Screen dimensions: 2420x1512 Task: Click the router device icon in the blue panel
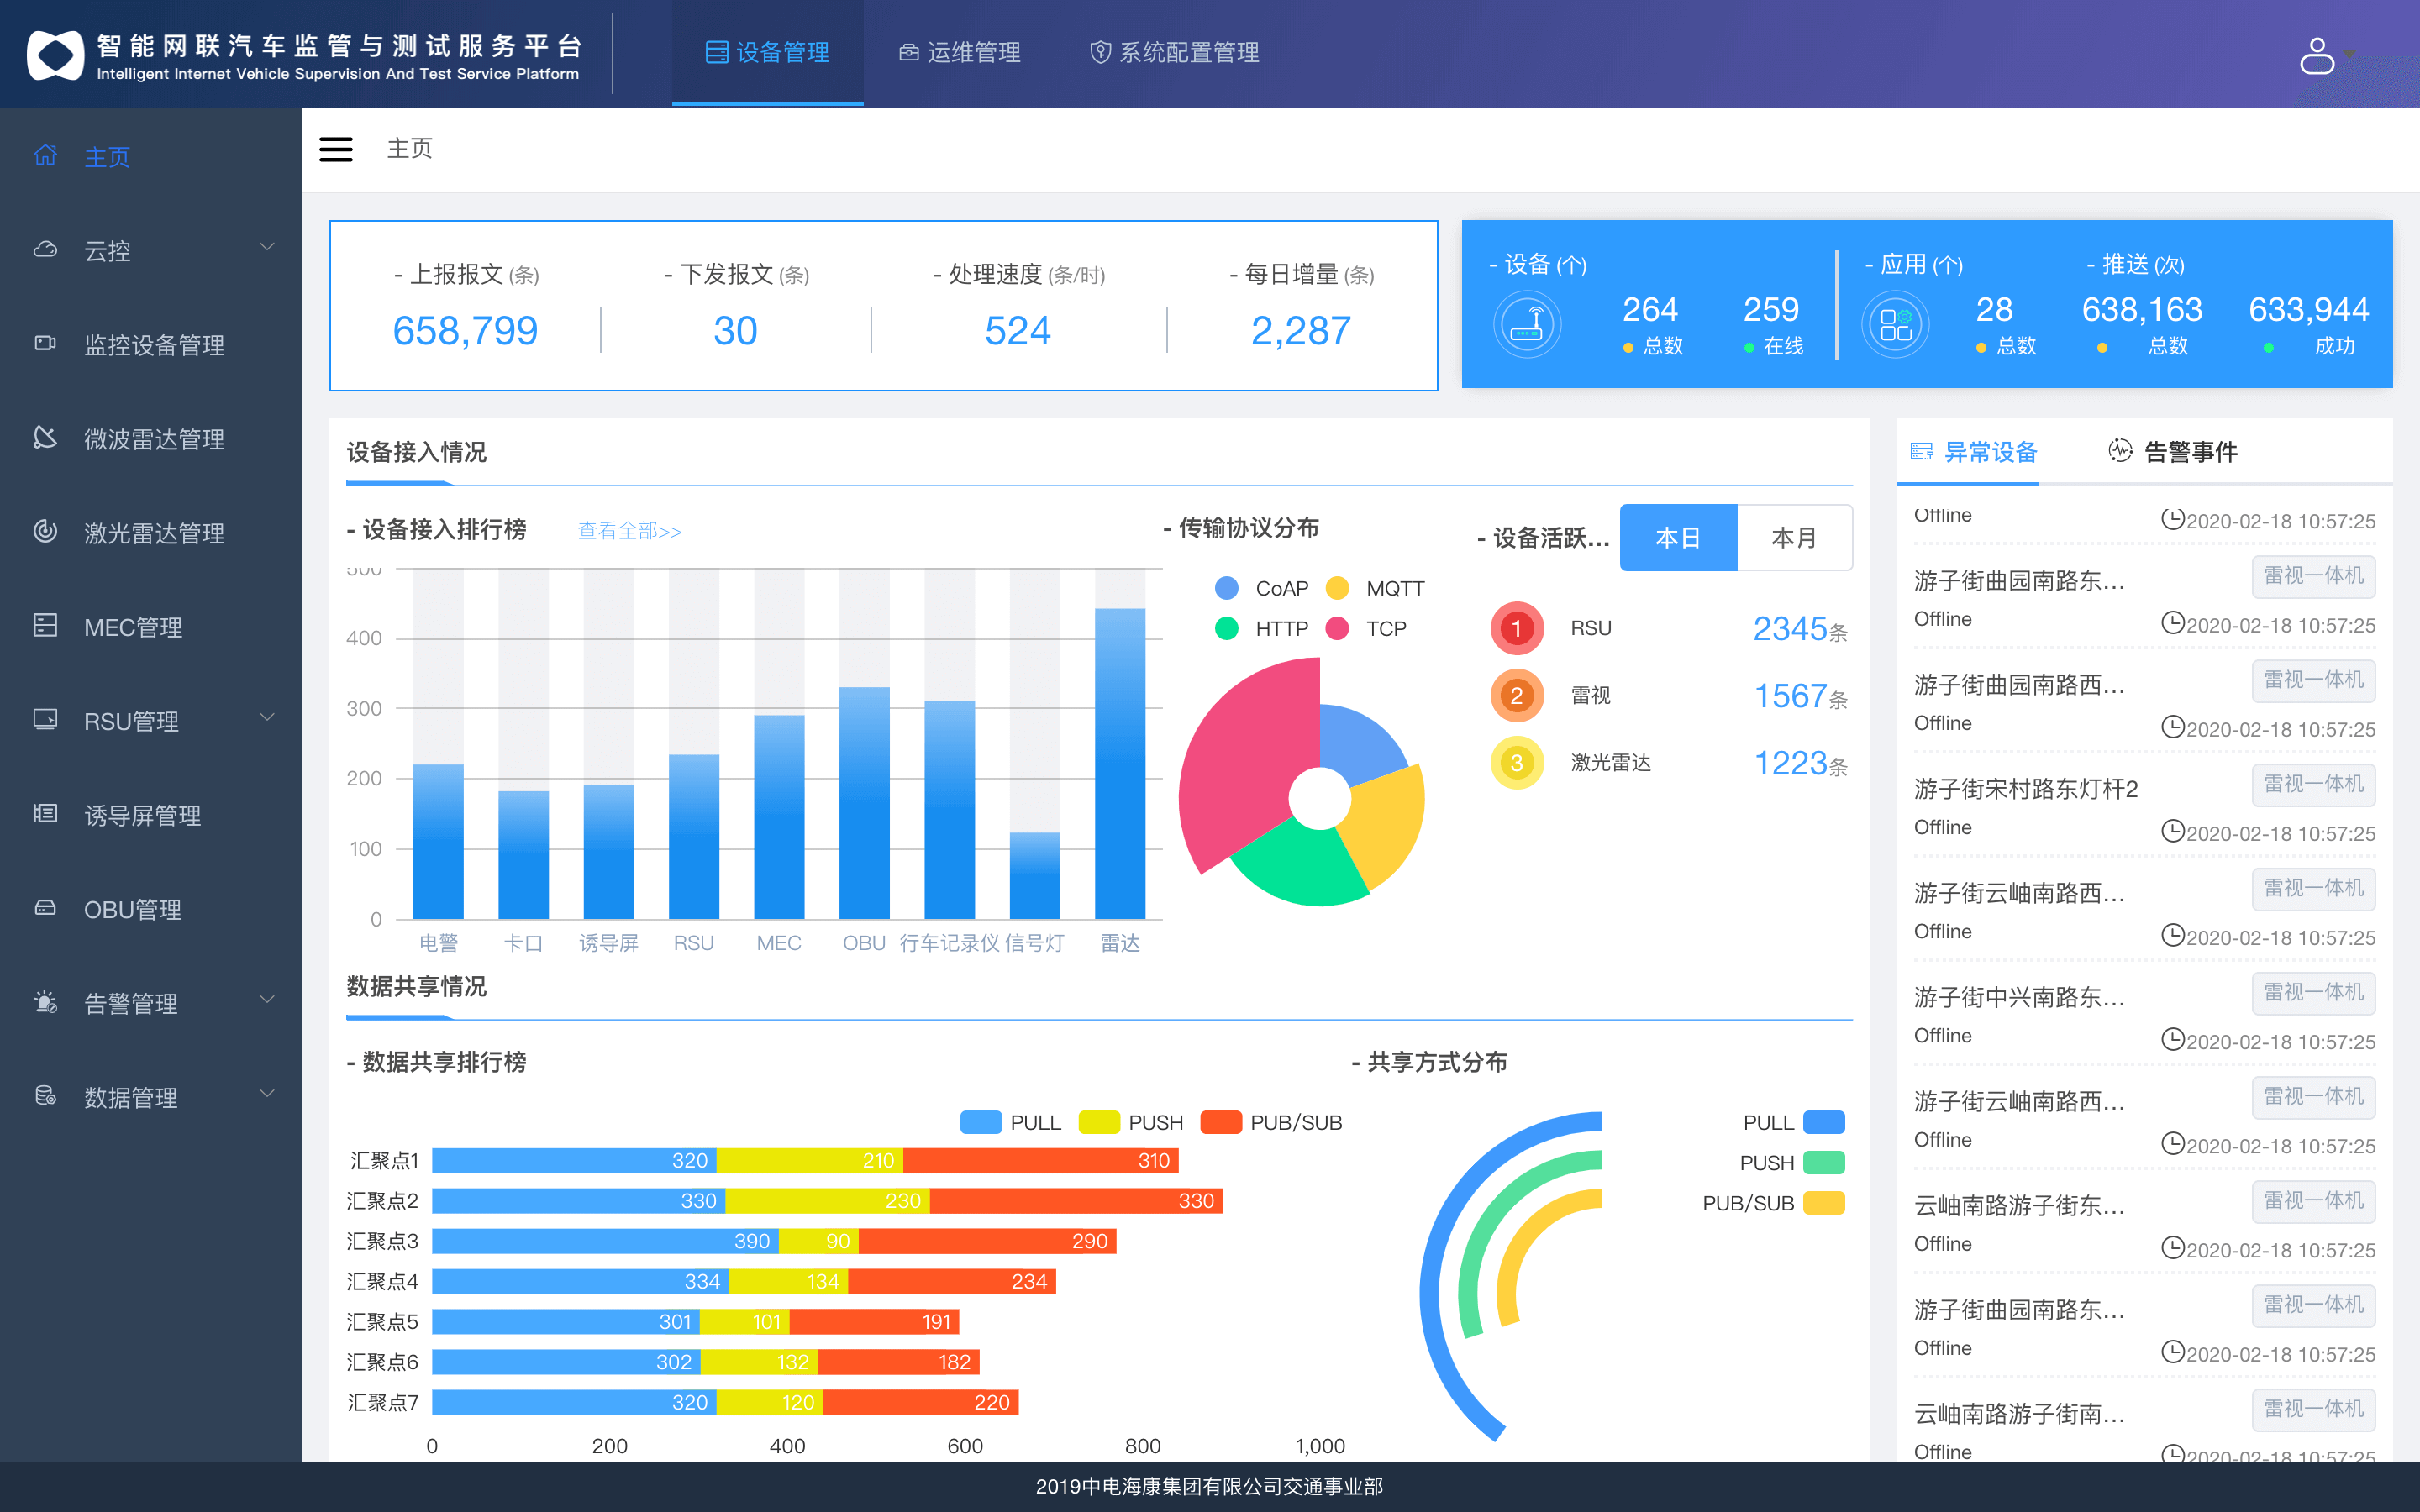pyautogui.click(x=1526, y=325)
